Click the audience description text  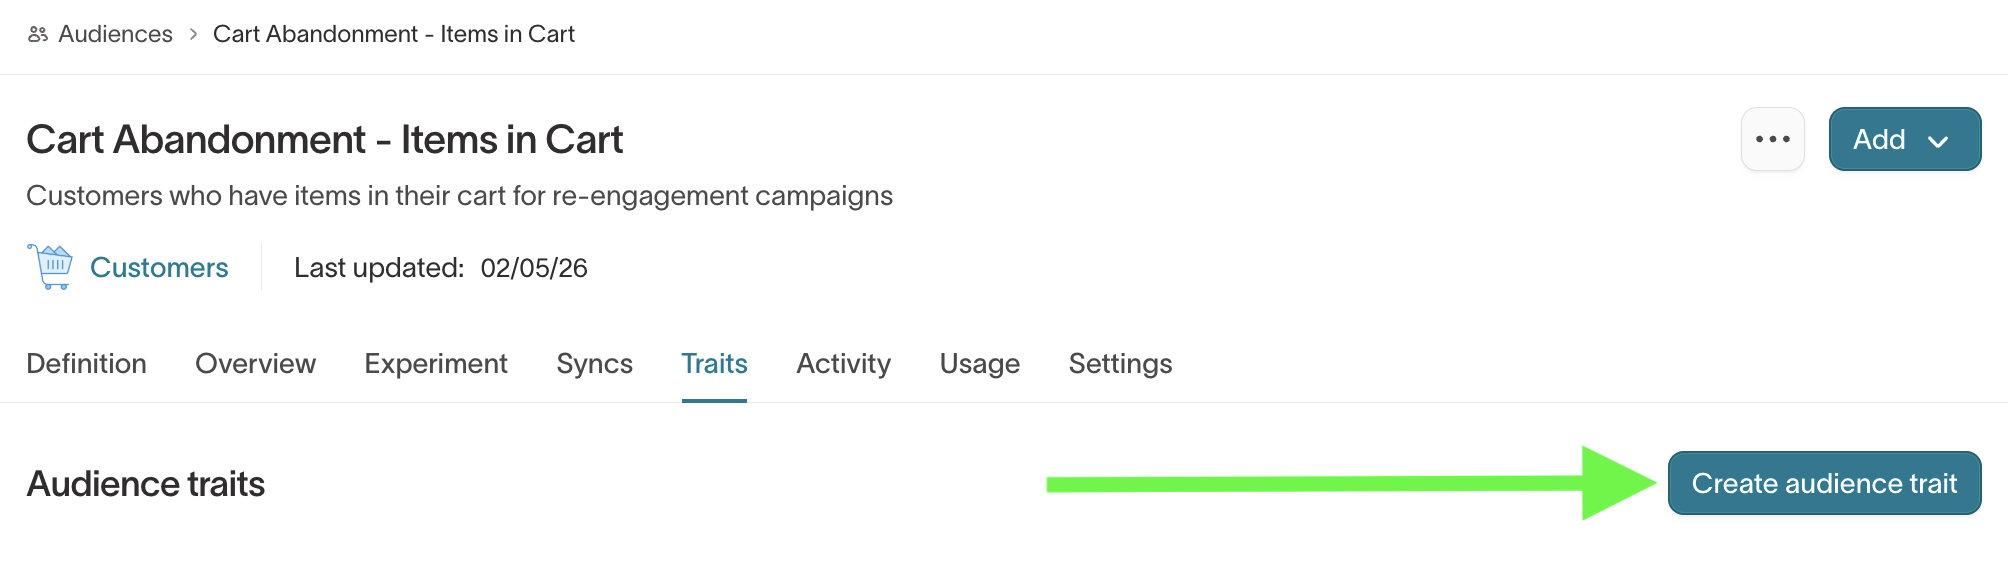tap(460, 196)
